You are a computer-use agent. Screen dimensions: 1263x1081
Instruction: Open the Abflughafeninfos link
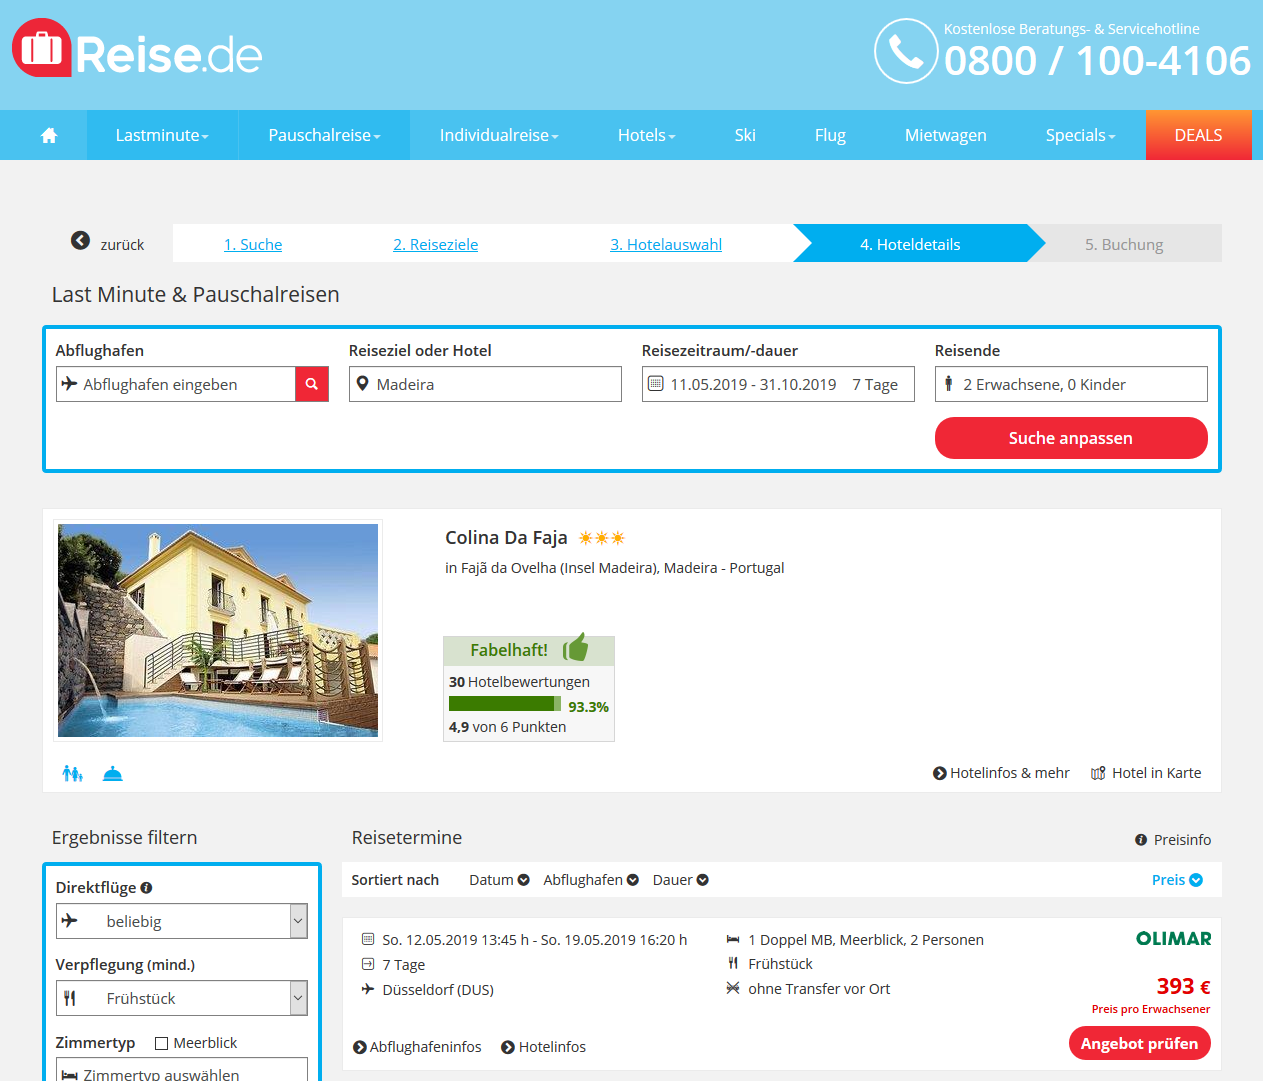click(x=417, y=1047)
